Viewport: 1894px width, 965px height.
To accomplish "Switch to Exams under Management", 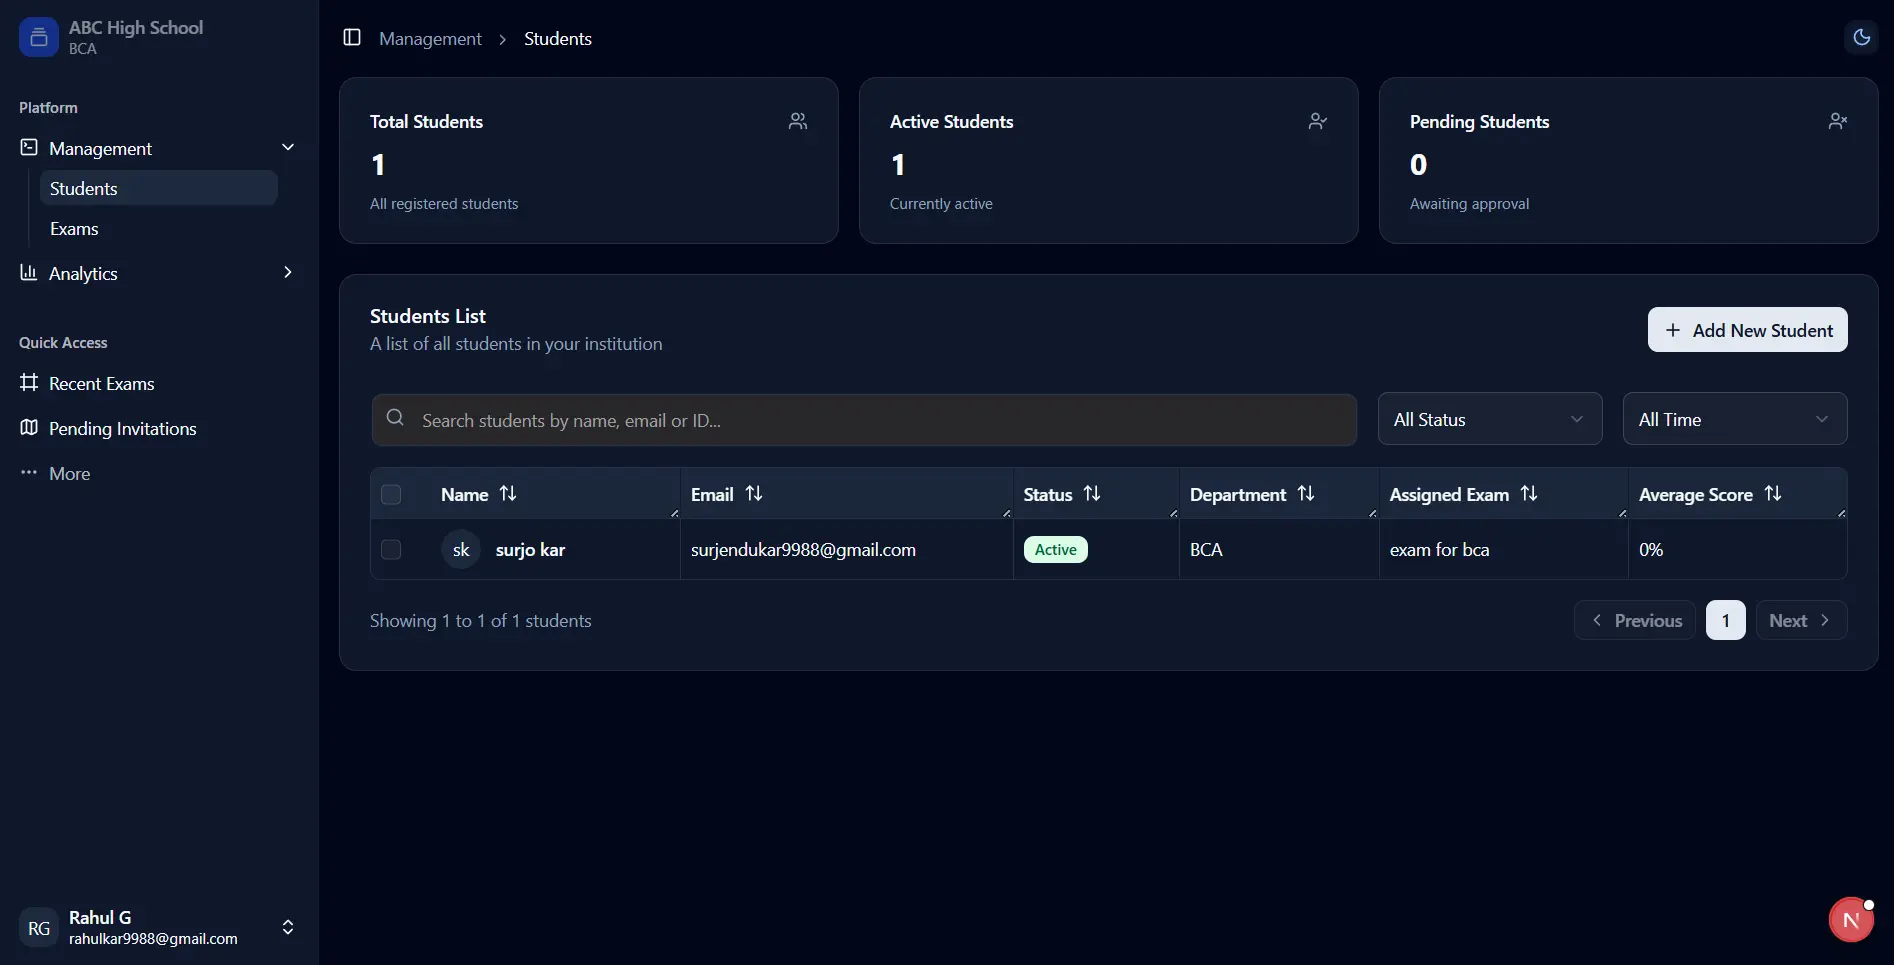I will pos(74,228).
